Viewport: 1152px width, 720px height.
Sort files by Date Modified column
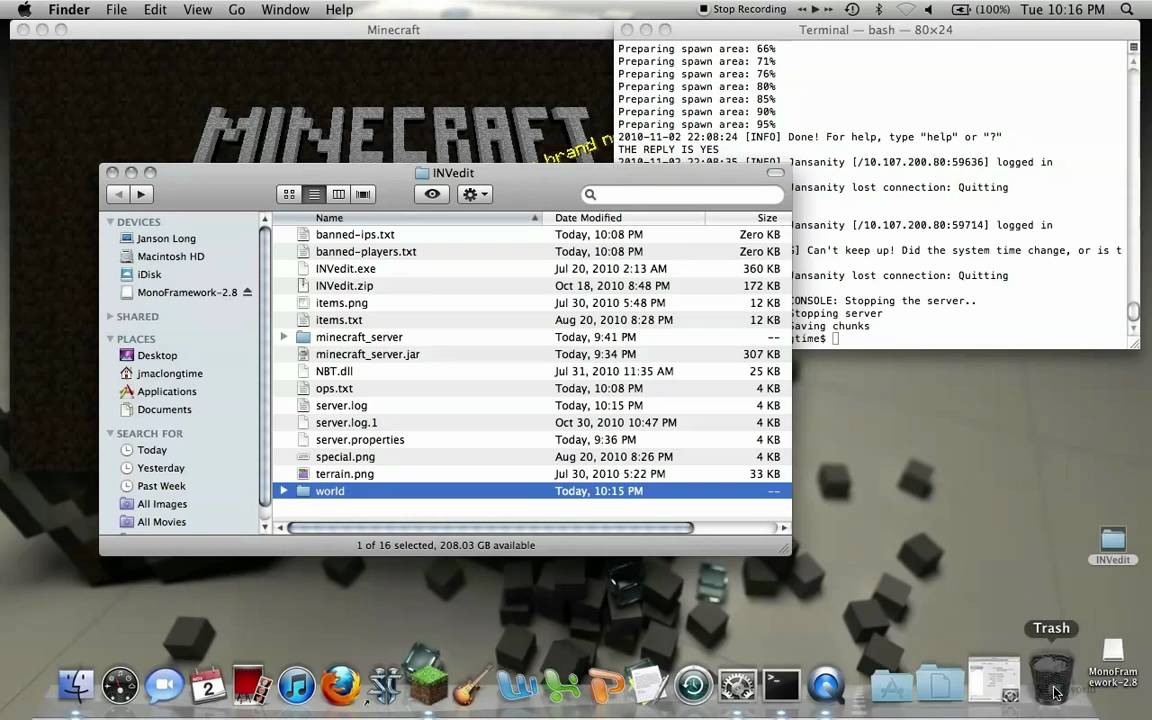[x=624, y=218]
